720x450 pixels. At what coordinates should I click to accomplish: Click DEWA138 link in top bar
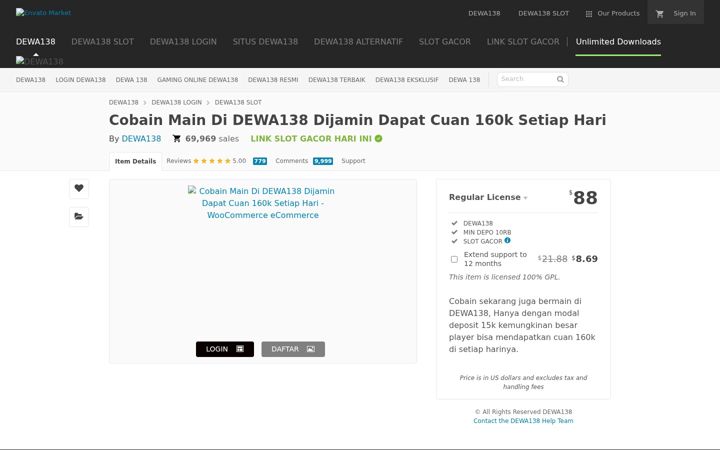pos(484,13)
